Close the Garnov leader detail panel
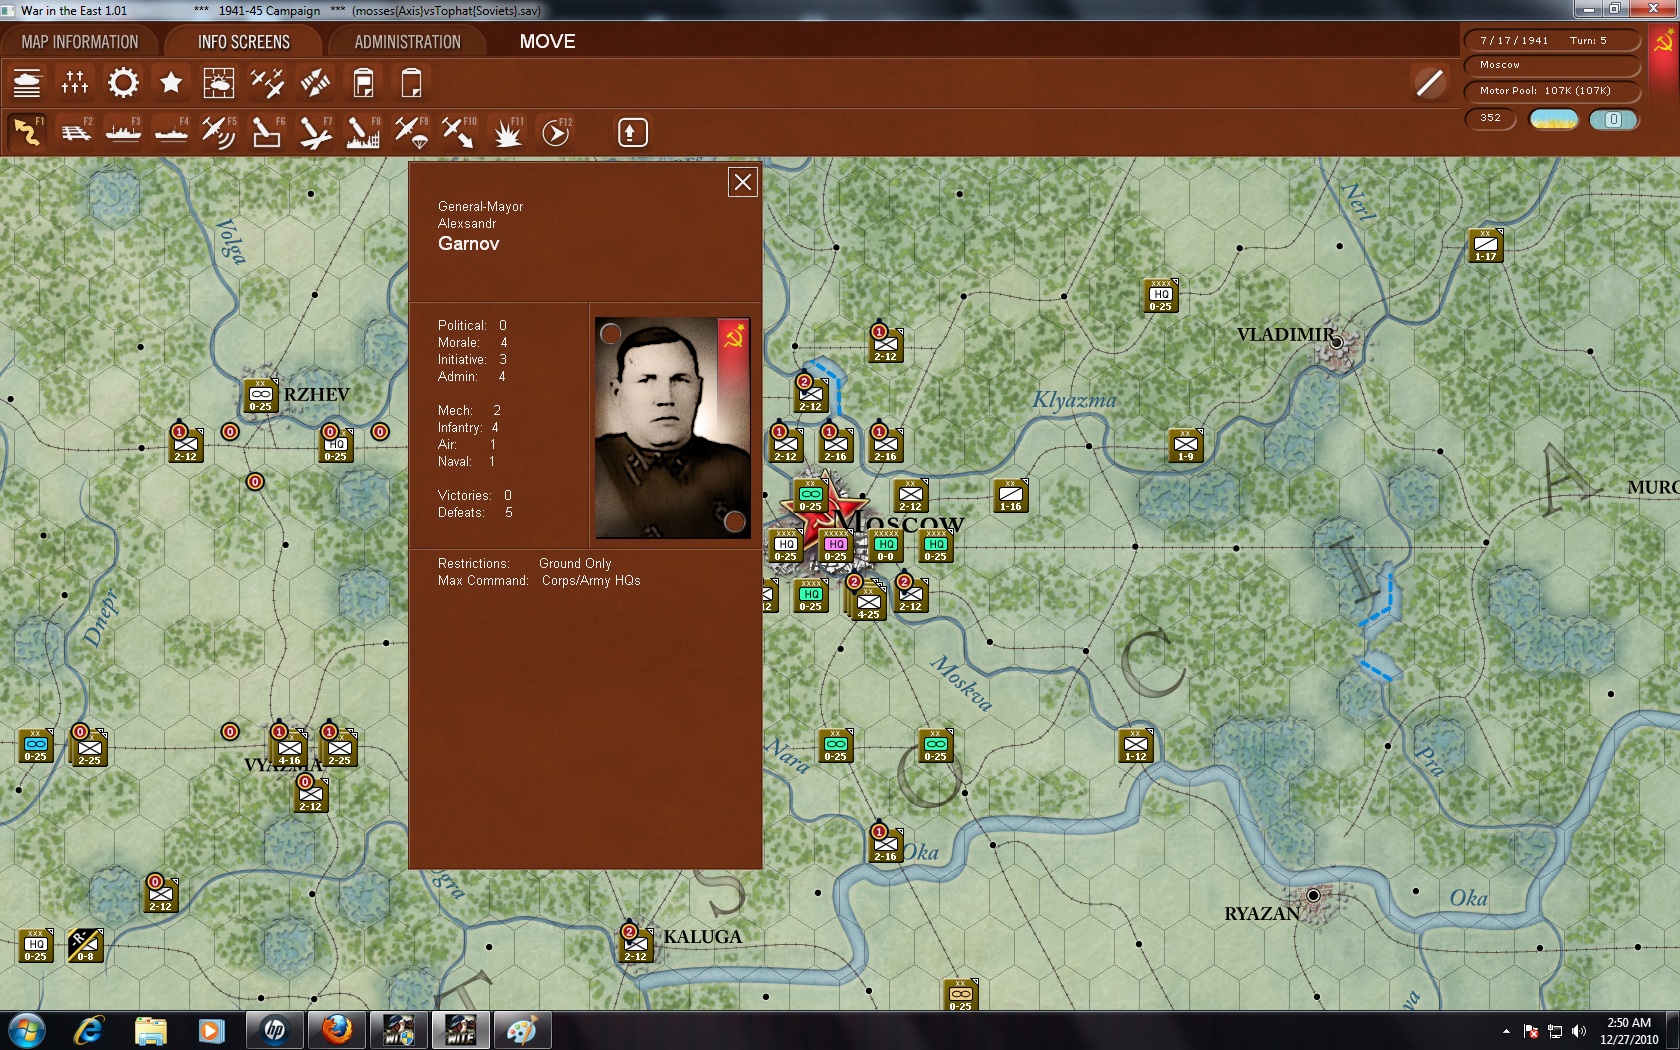 pyautogui.click(x=742, y=182)
